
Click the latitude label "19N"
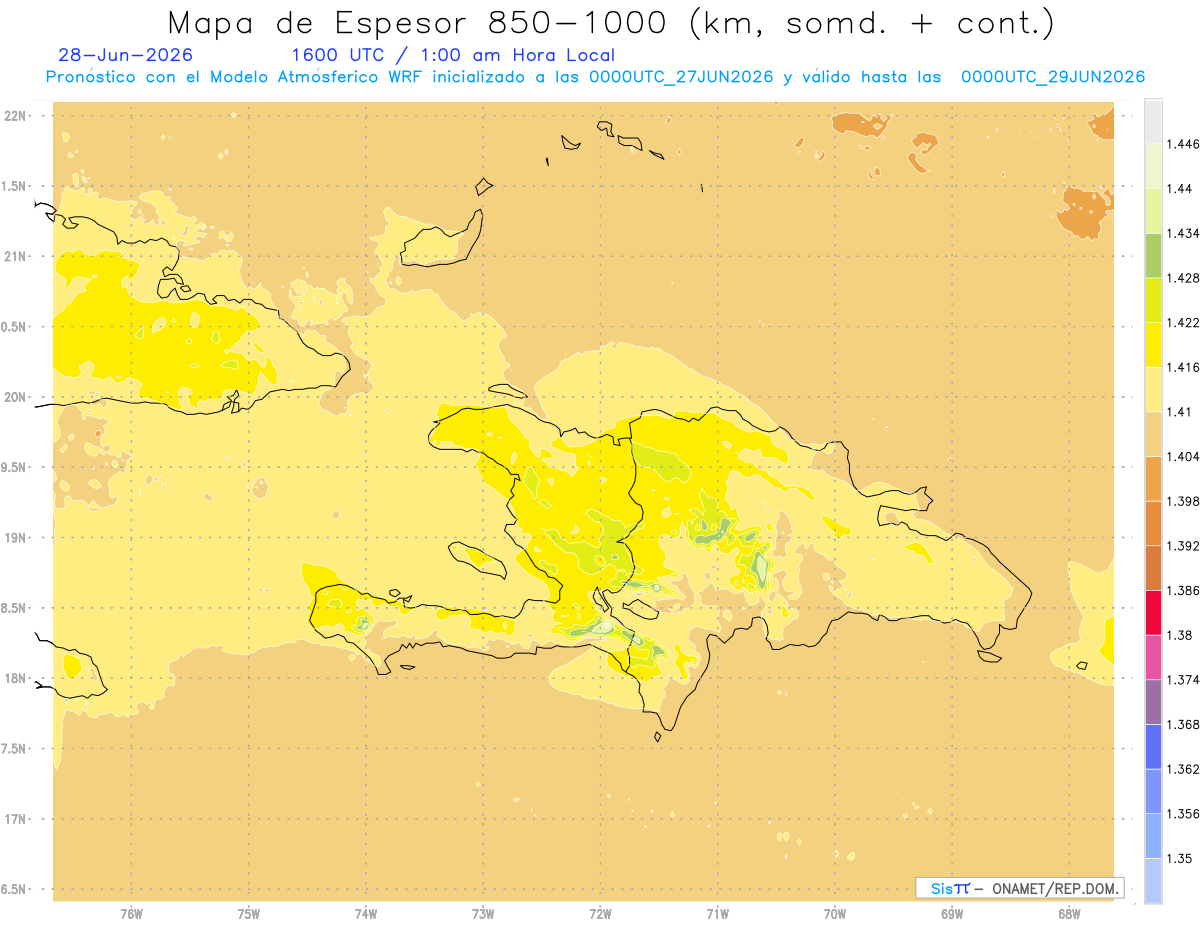tap(15, 537)
